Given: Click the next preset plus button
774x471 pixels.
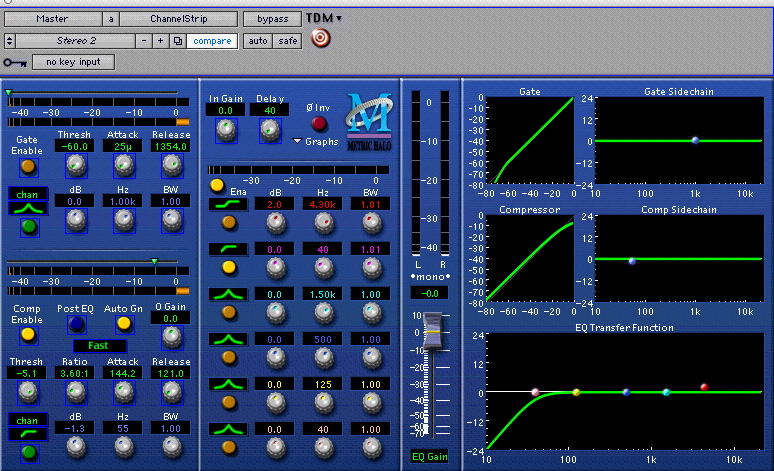Looking at the screenshot, I should (160, 41).
